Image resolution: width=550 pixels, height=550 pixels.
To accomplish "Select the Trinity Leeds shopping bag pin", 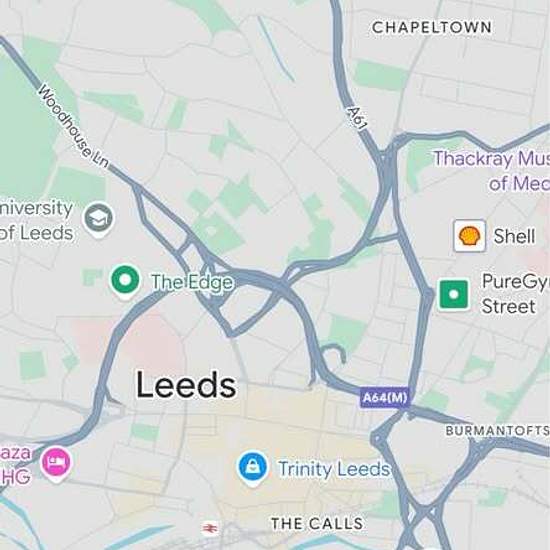I will click(253, 469).
